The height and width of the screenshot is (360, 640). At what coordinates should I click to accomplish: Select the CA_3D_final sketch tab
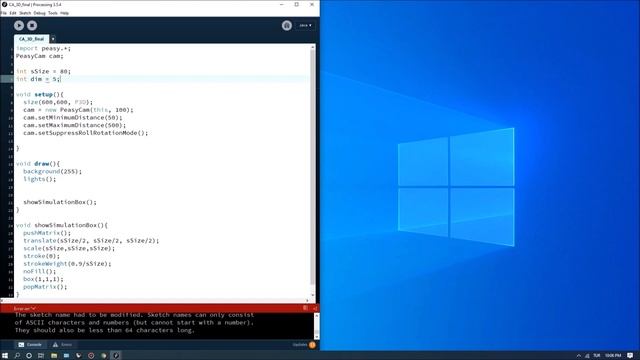31,39
